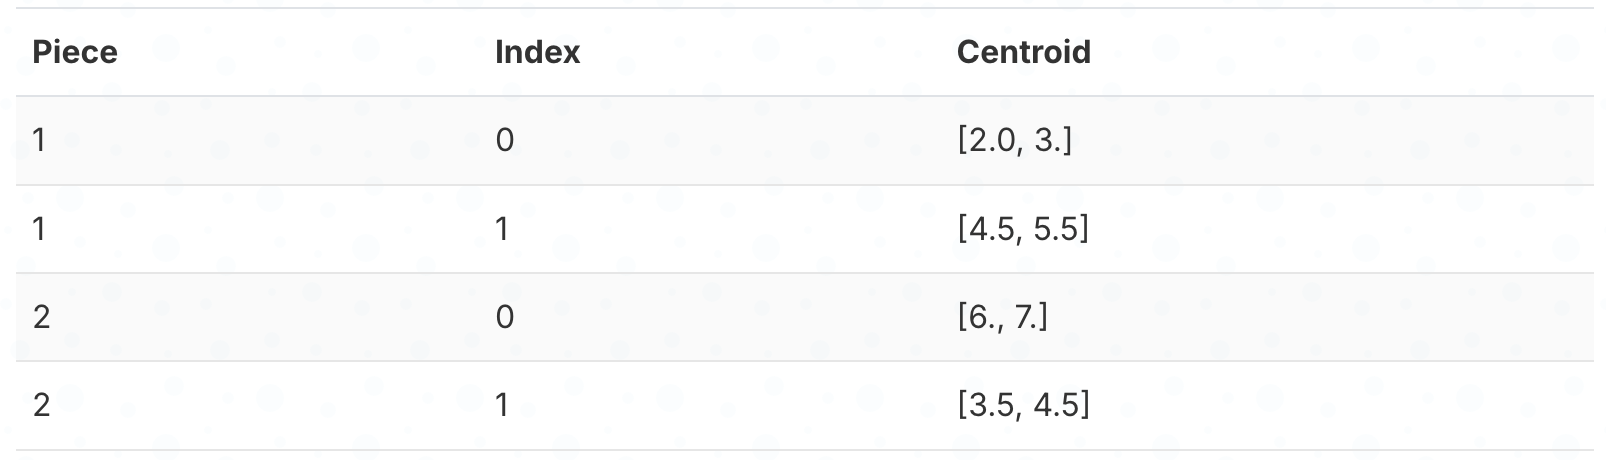Select the centroid cell [2.0, 3.]
Viewport: 1606px width, 460px height.
point(1013,141)
